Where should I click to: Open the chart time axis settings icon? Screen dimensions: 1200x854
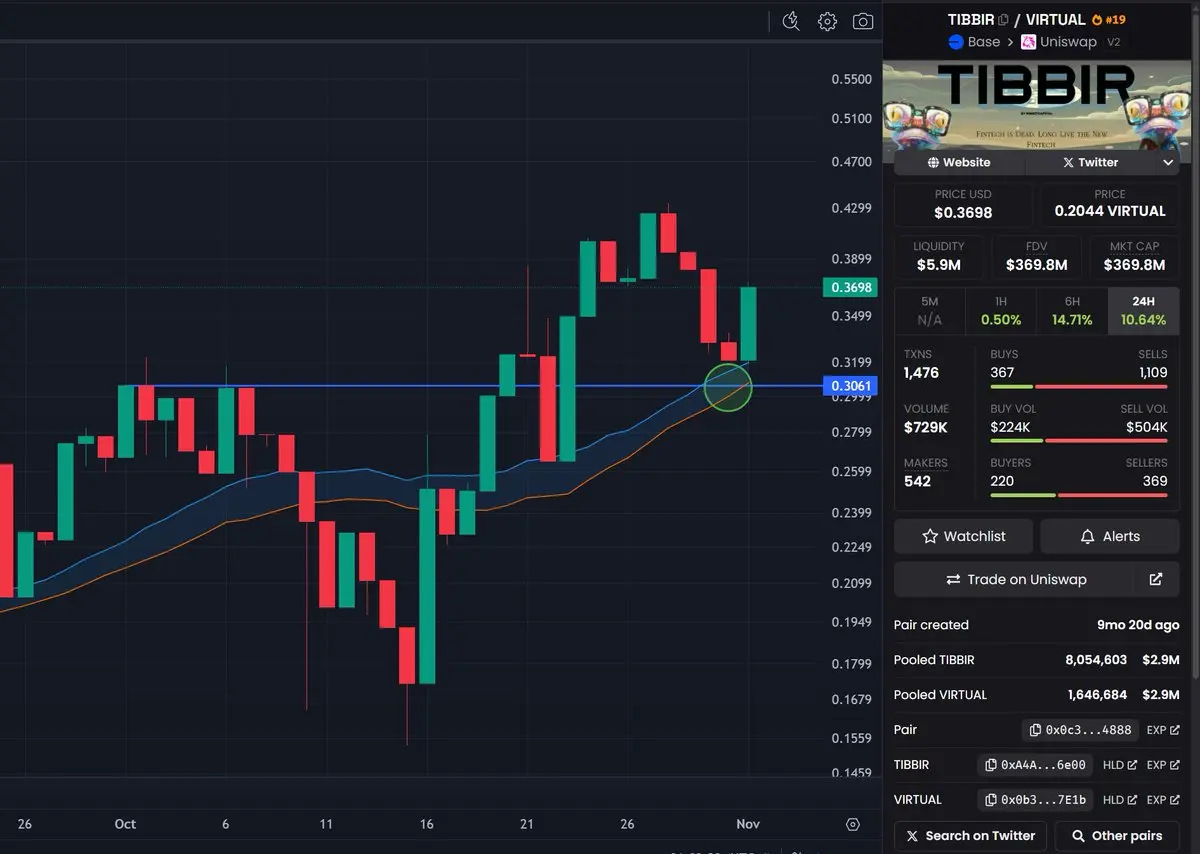point(853,825)
